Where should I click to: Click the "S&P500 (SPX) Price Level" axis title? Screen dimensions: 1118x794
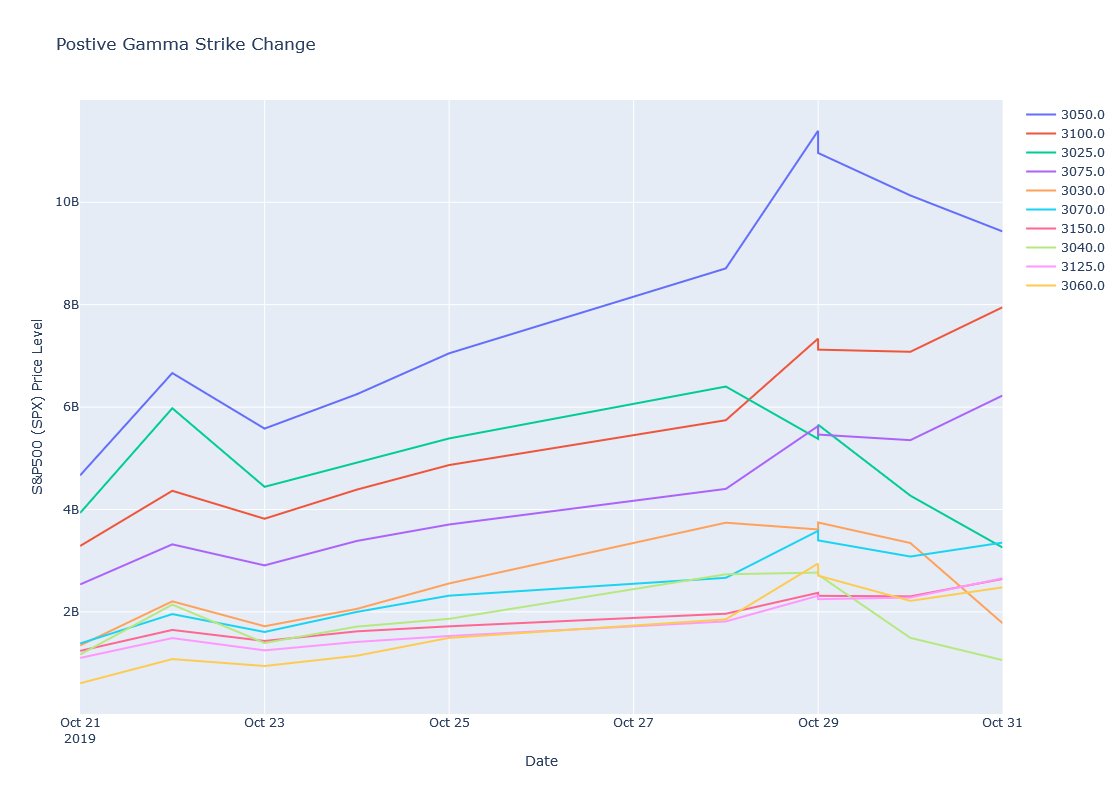coord(38,407)
